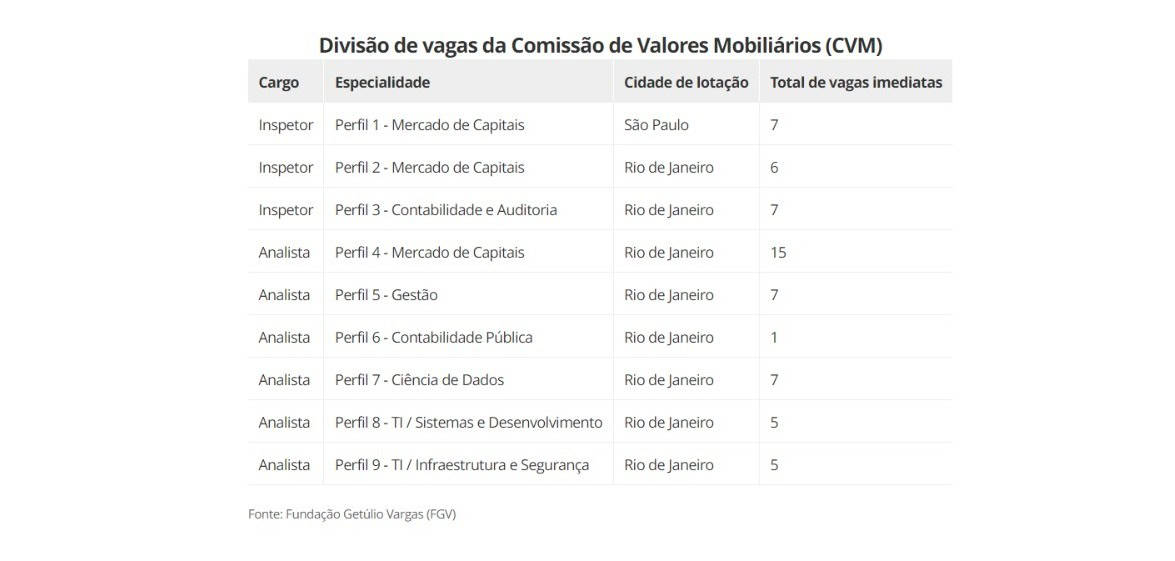This screenshot has width=1175, height=561.
Task: Click the value 6 in Perfil 2 row
Action: point(774,168)
